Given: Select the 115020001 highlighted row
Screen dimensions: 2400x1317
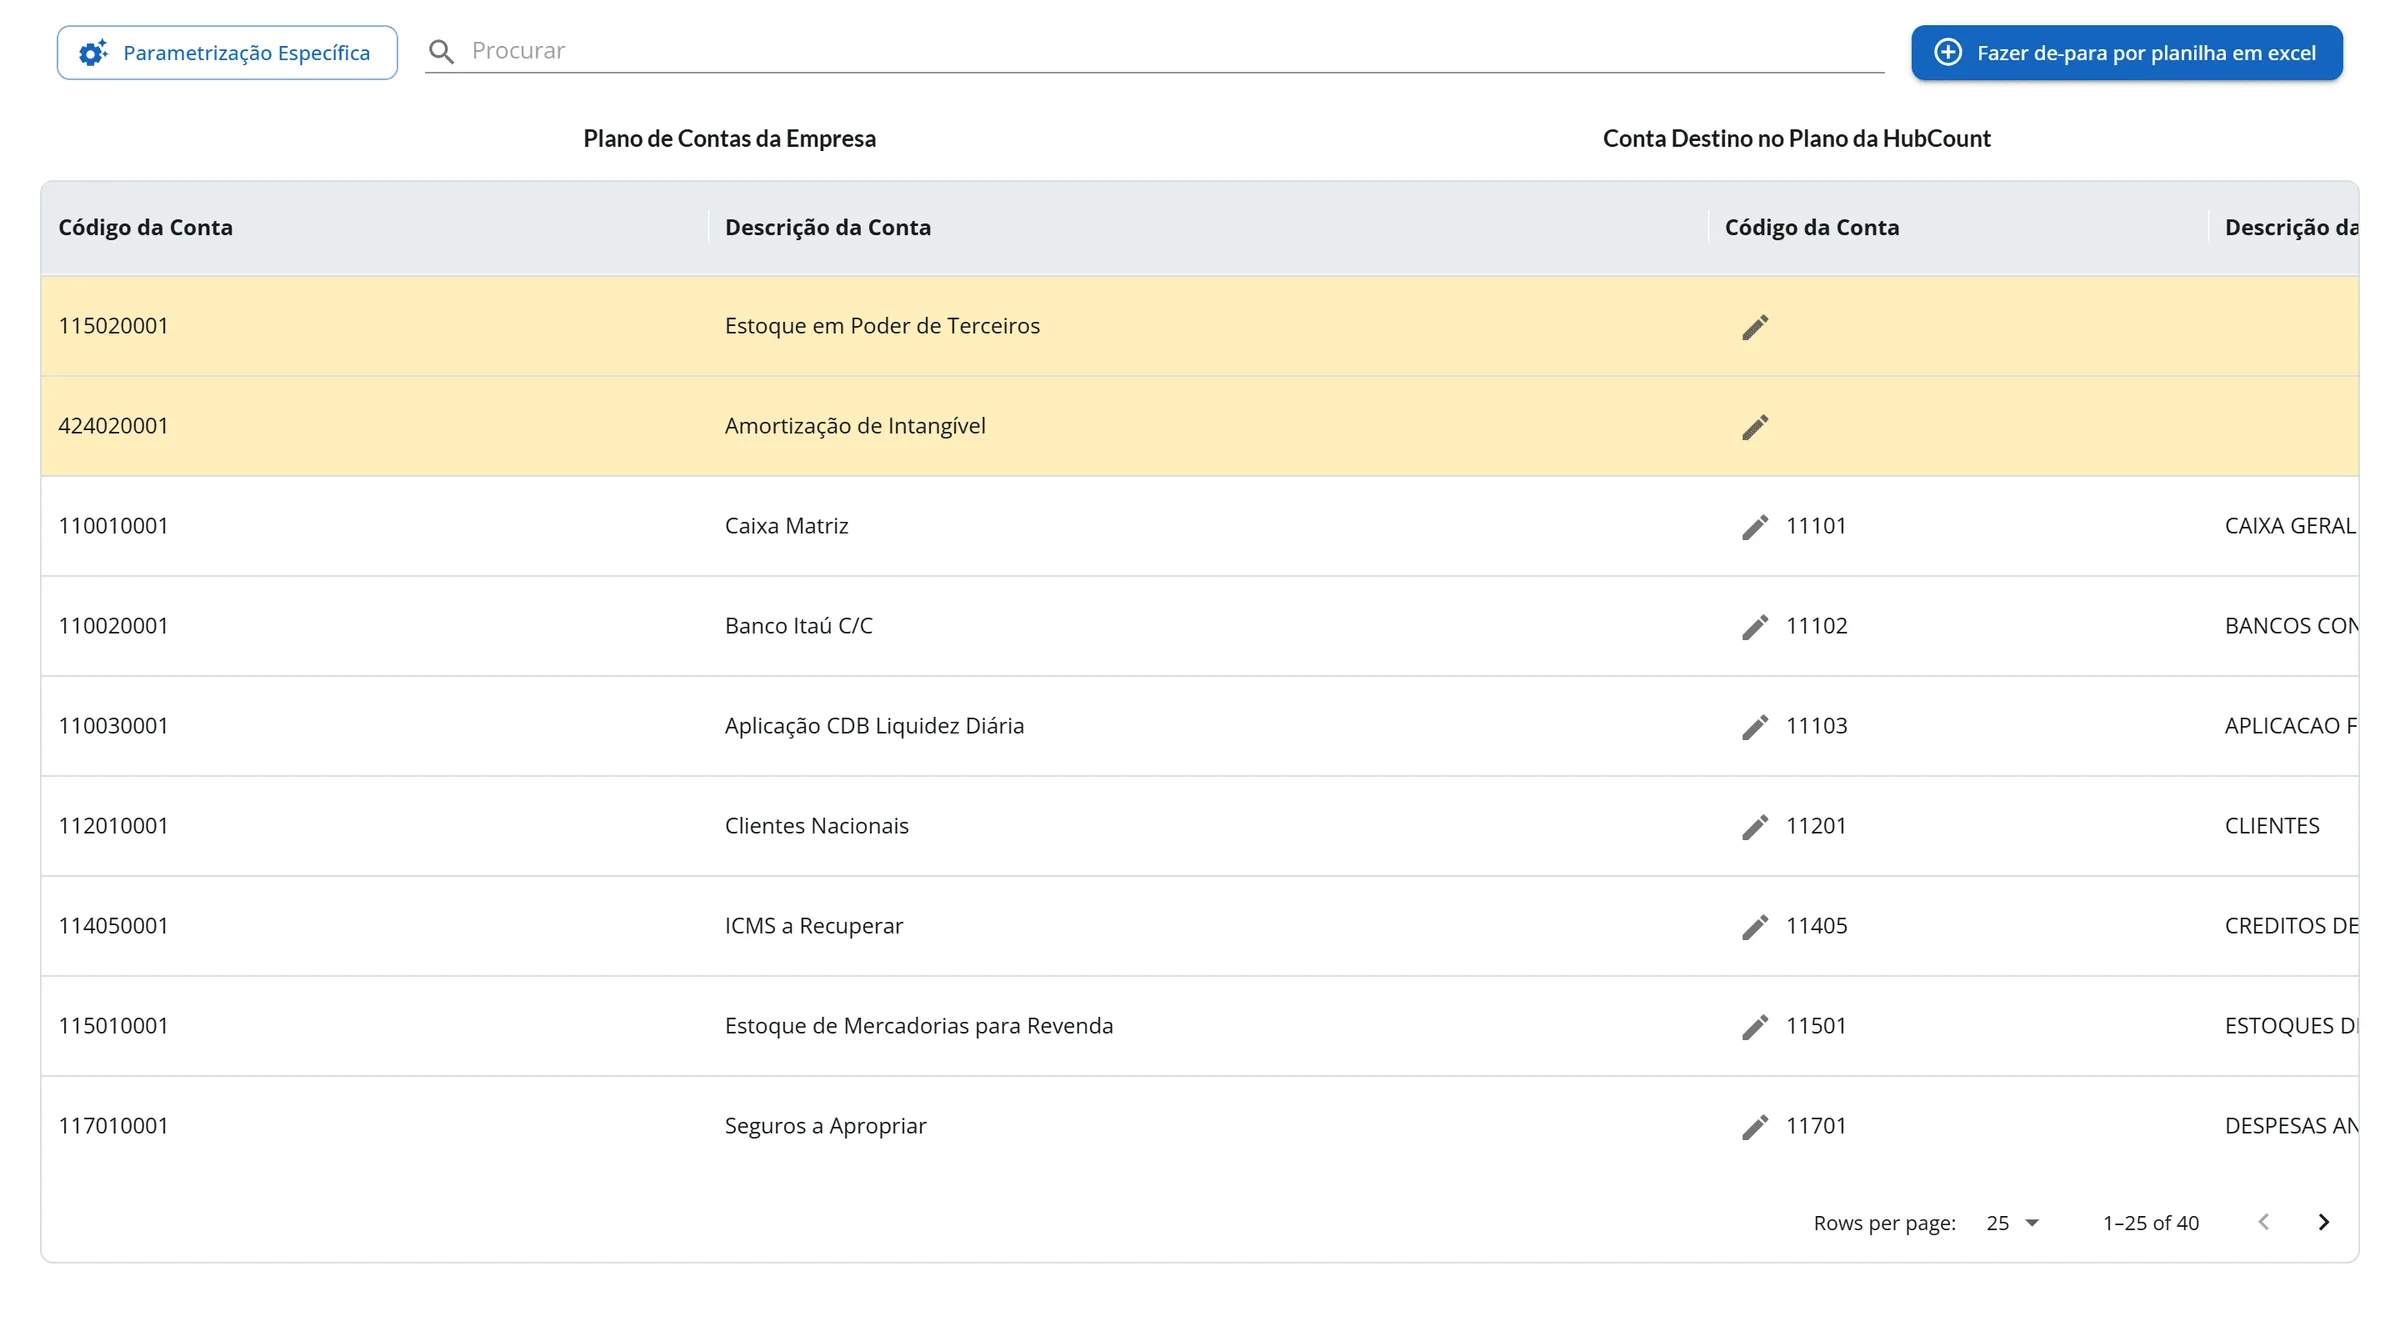Looking at the screenshot, I should coord(1199,326).
